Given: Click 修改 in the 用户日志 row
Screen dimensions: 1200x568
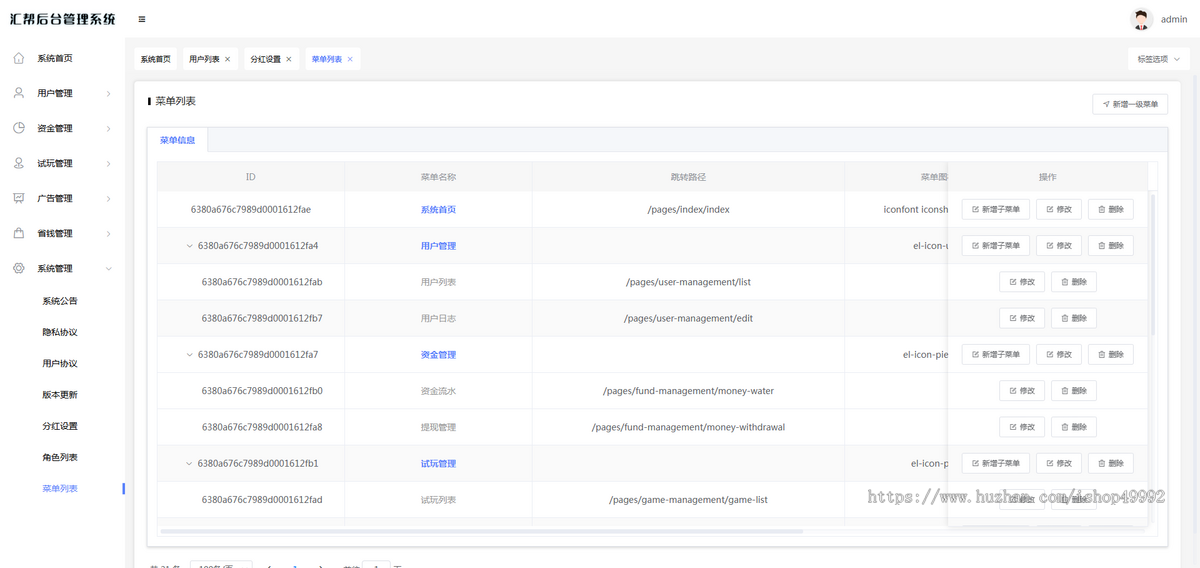Looking at the screenshot, I should (x=1022, y=318).
